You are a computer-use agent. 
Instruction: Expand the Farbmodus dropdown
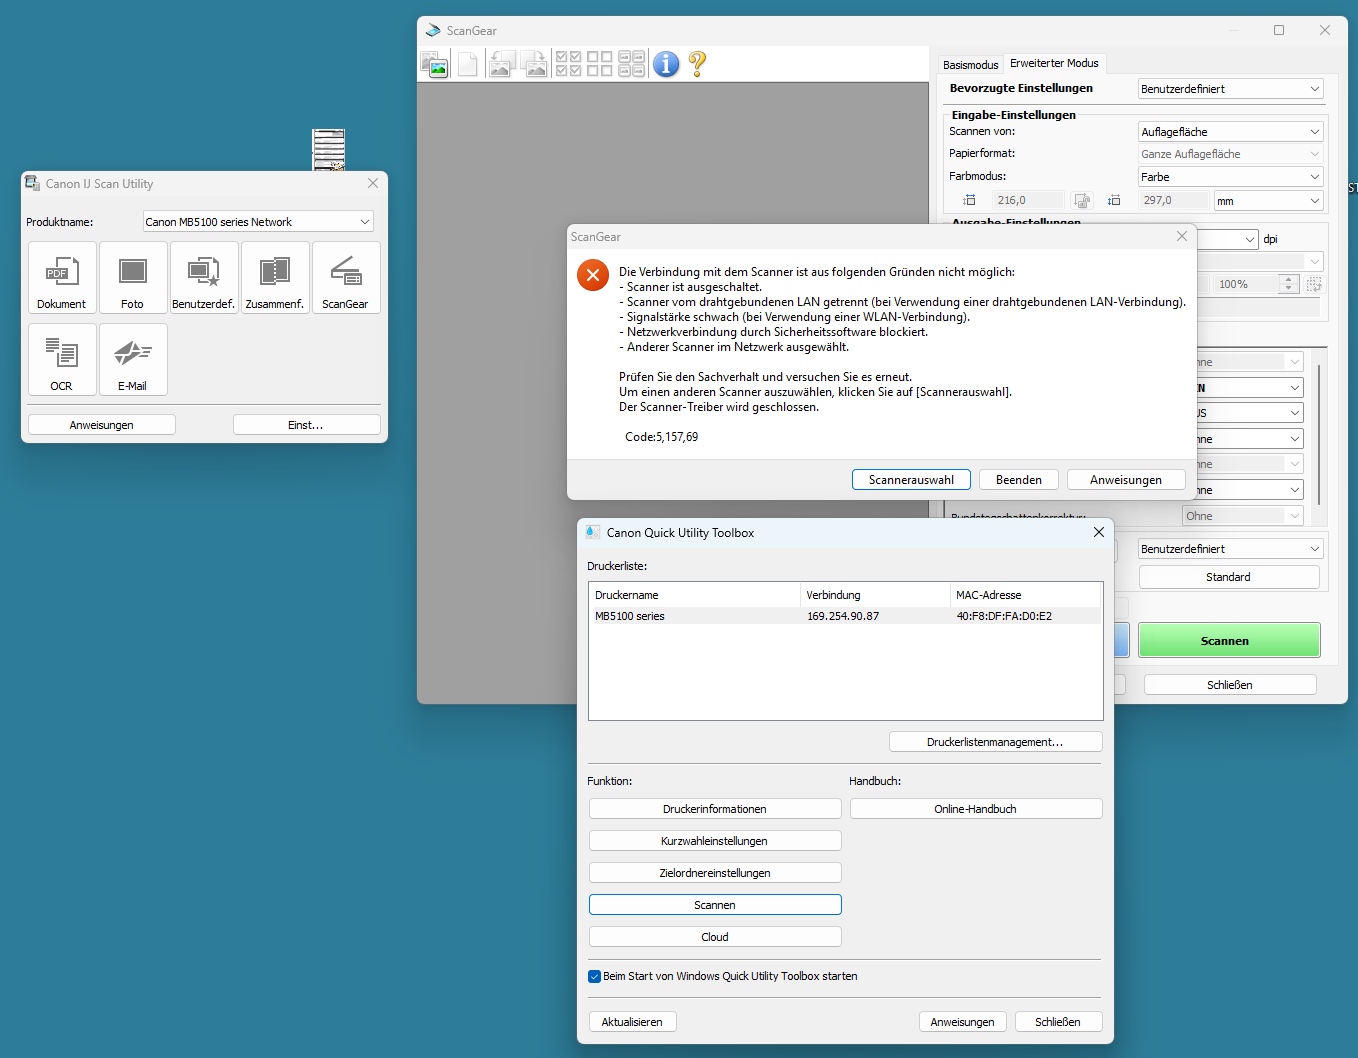pos(1231,177)
